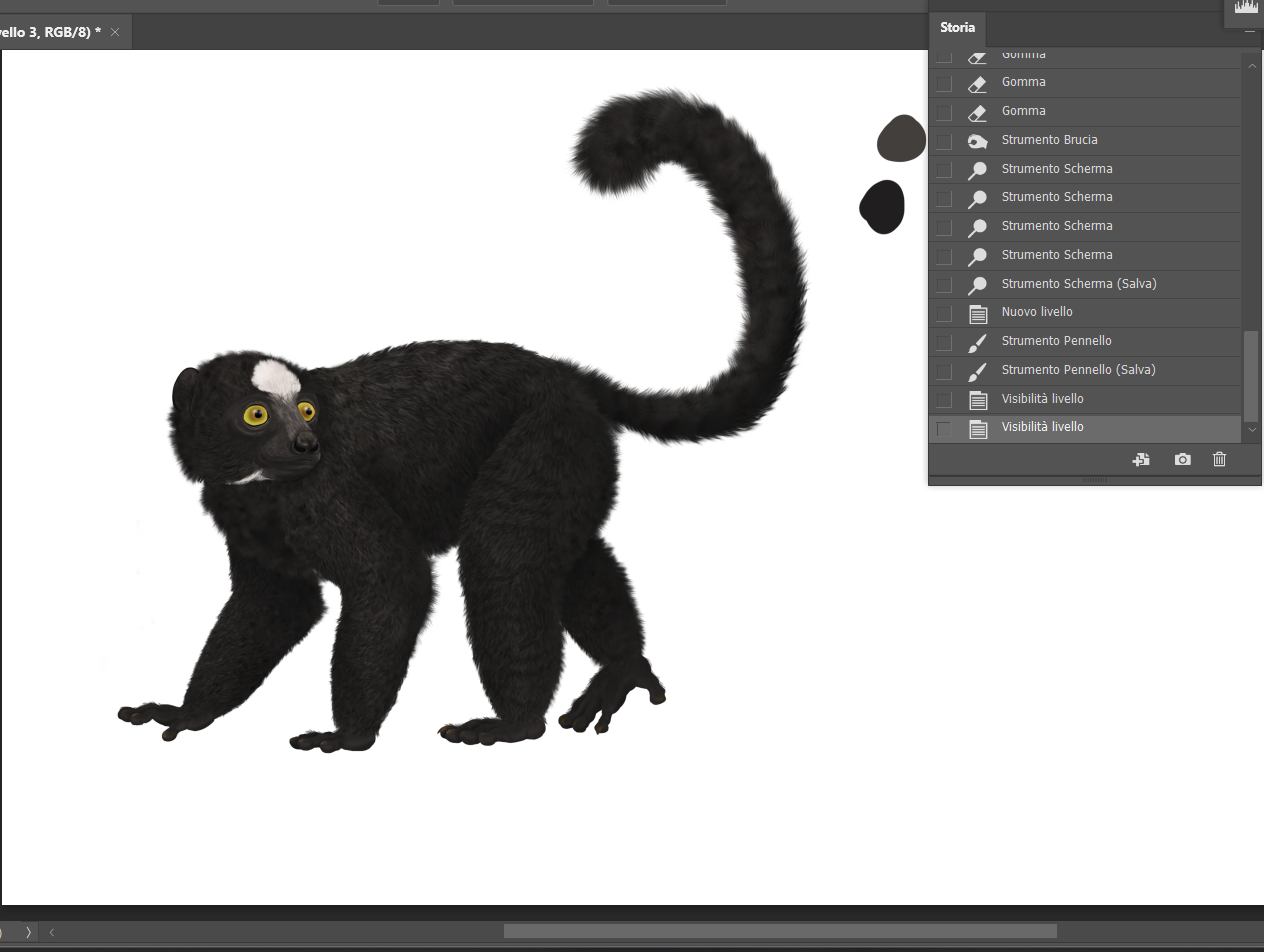Click the dodge icon beside Strumento Scherma (Salva)

(978, 285)
